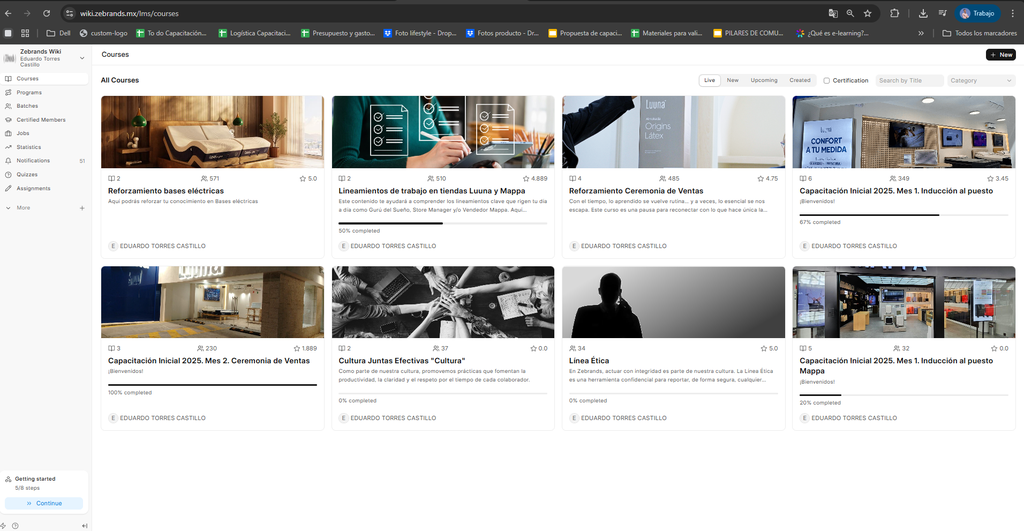Open the media control icon in the toolbar
The image size is (1024, 531).
tap(942, 13)
